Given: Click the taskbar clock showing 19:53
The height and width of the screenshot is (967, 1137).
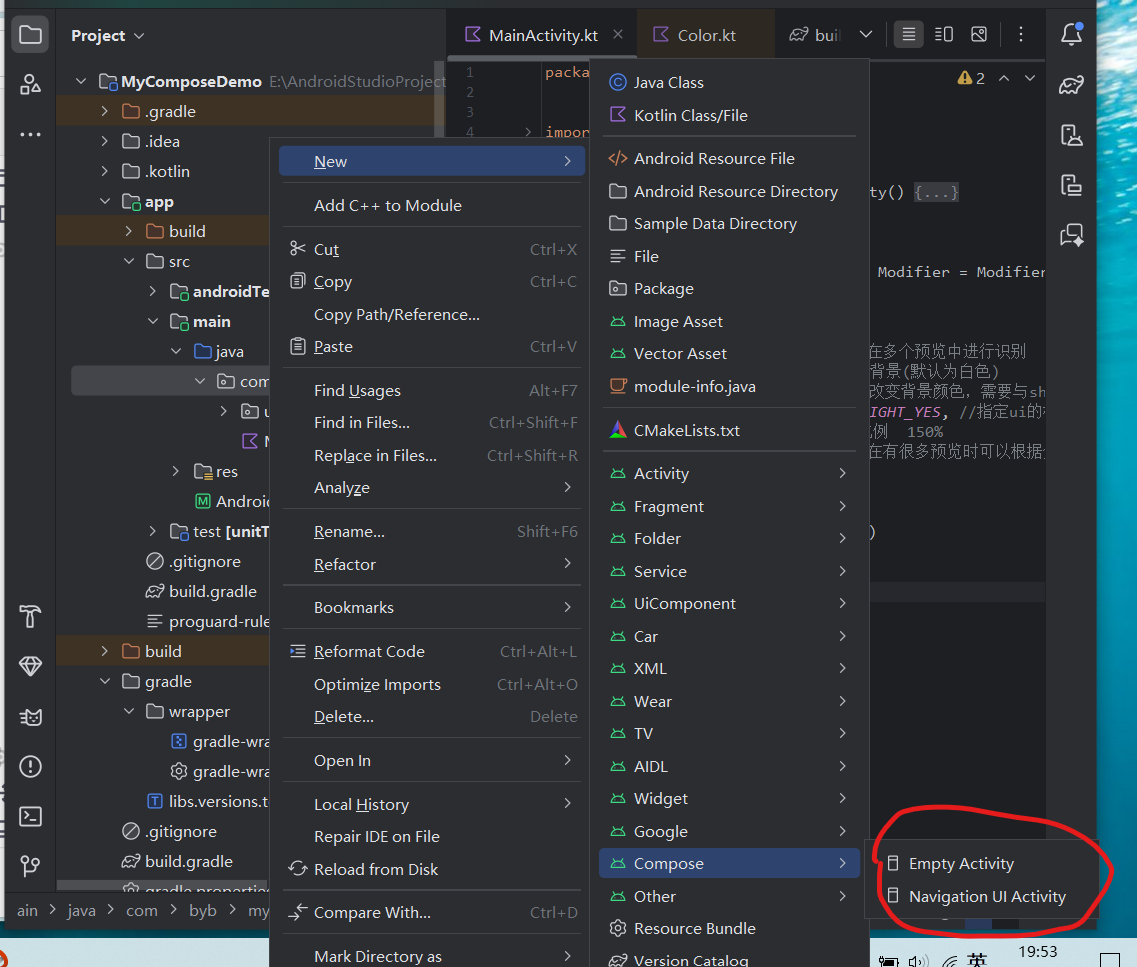Looking at the screenshot, I should coord(1038,951).
